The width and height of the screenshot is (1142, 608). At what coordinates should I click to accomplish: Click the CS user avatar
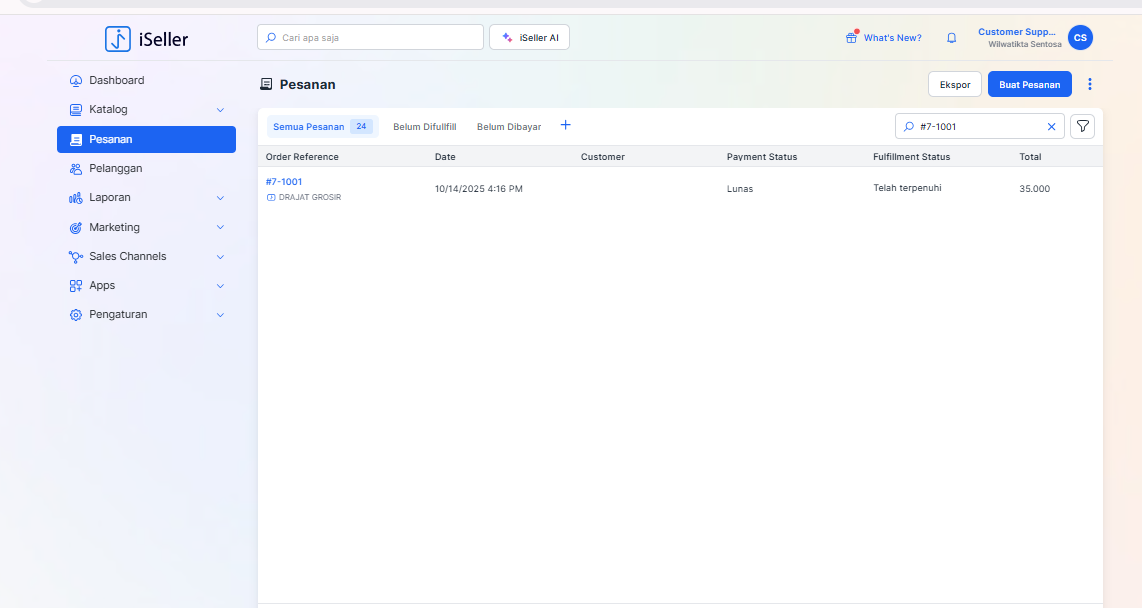(x=1080, y=38)
